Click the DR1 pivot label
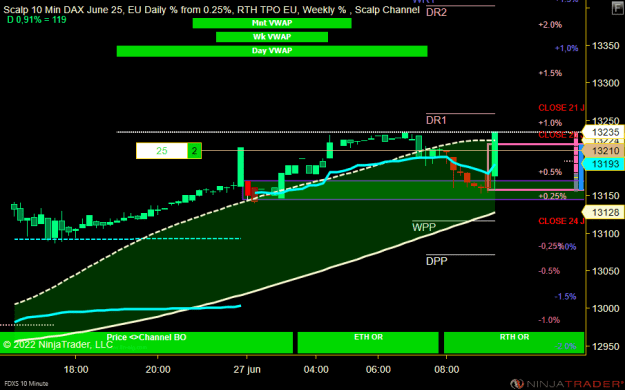 (436, 120)
